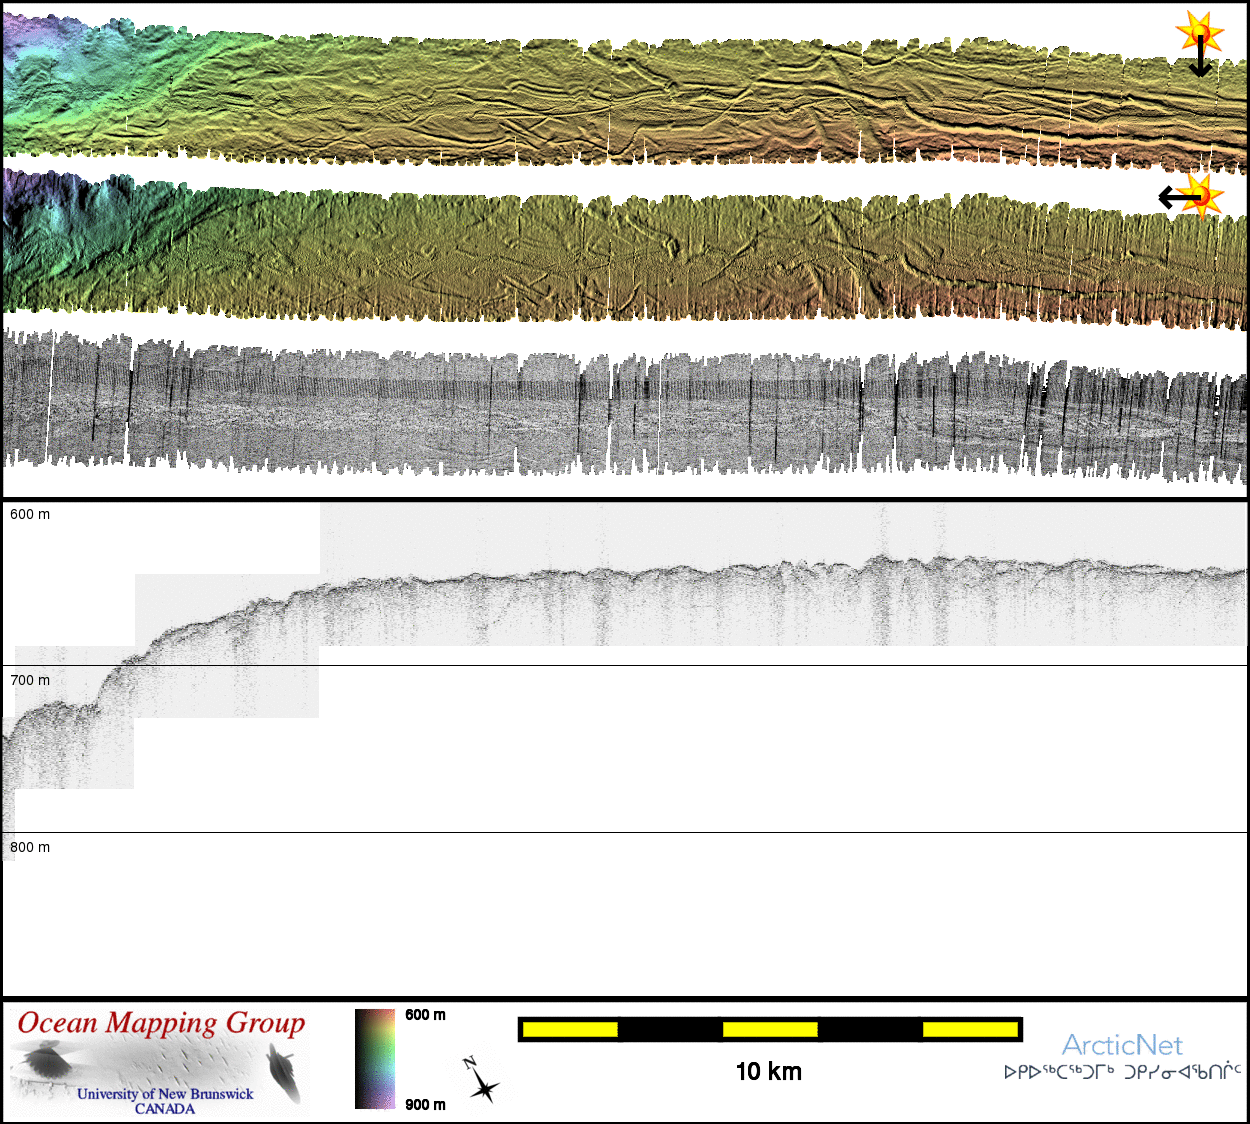Select the middle yellow segment of the scale bar
This screenshot has height=1124, width=1250.
pyautogui.click(x=770, y=1029)
